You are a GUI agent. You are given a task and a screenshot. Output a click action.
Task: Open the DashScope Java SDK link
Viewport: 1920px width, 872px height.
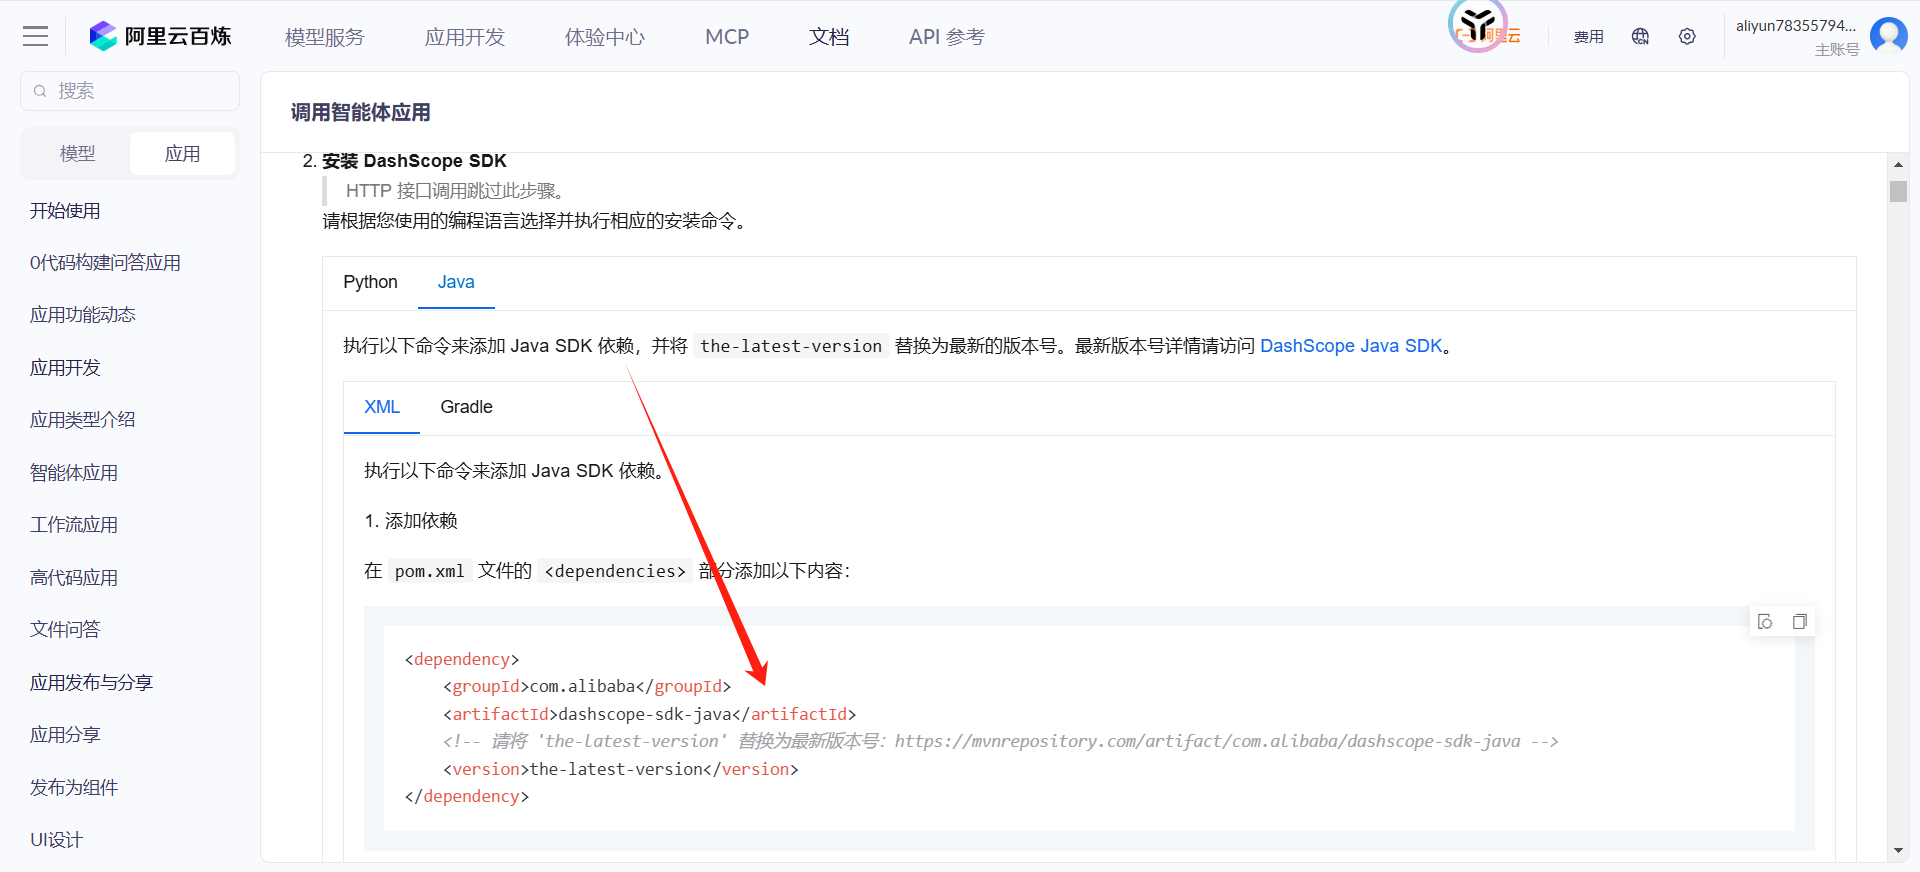pyautogui.click(x=1351, y=346)
